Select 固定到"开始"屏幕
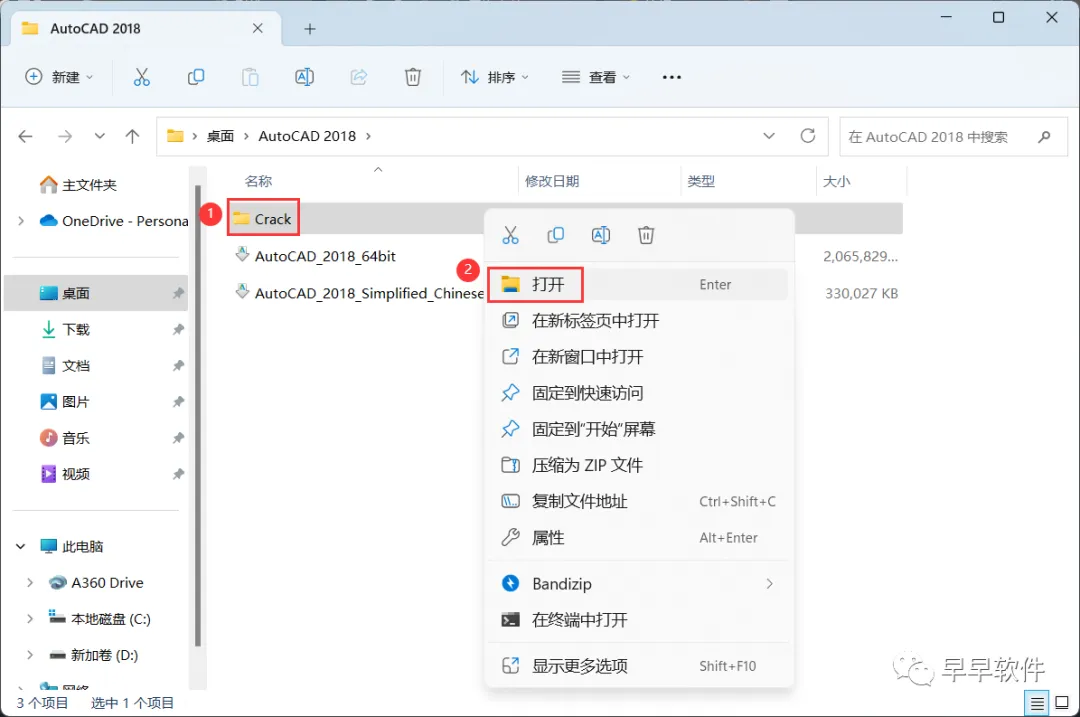The image size is (1080, 717). click(638, 429)
